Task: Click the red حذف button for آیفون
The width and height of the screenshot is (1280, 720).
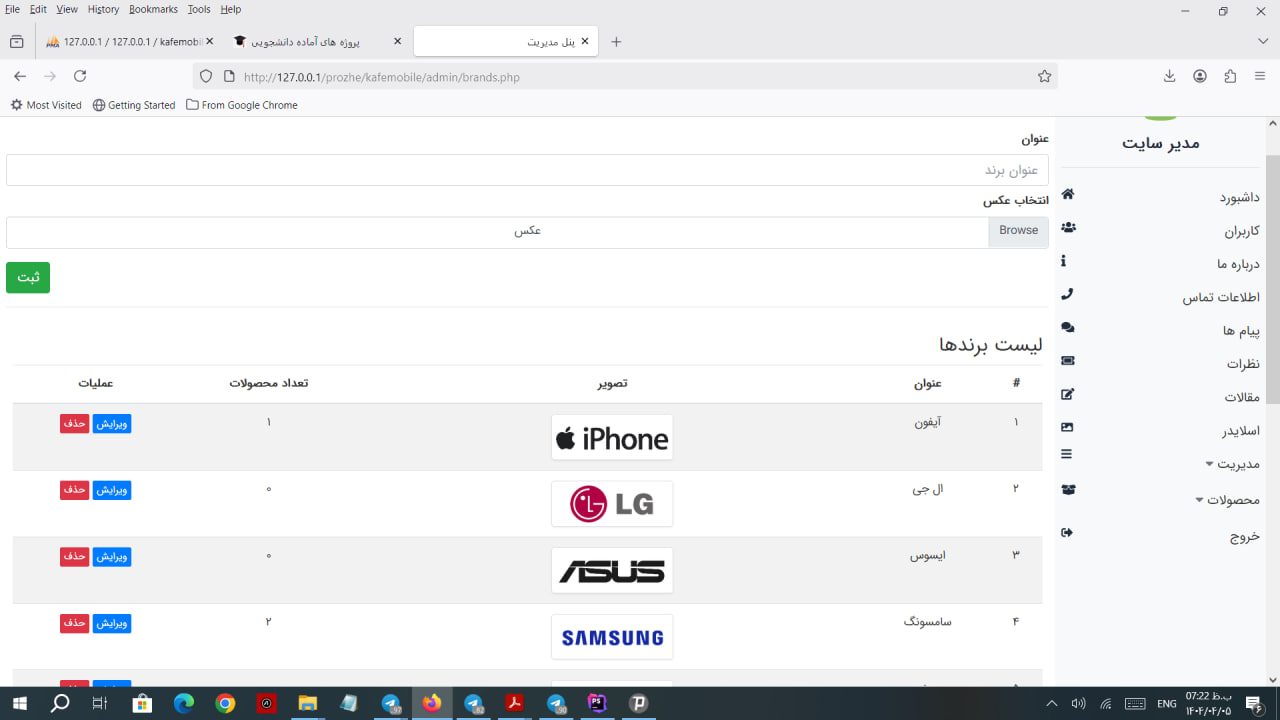Action: [x=75, y=423]
